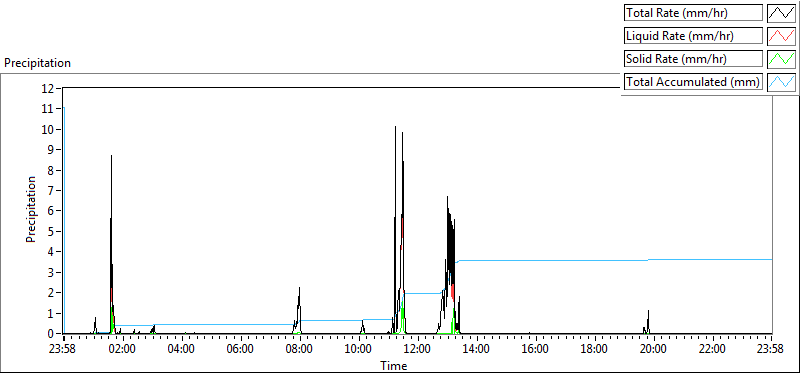Click the 0 value on Y axis
Viewport: 800px width, 373px height.
[52, 334]
